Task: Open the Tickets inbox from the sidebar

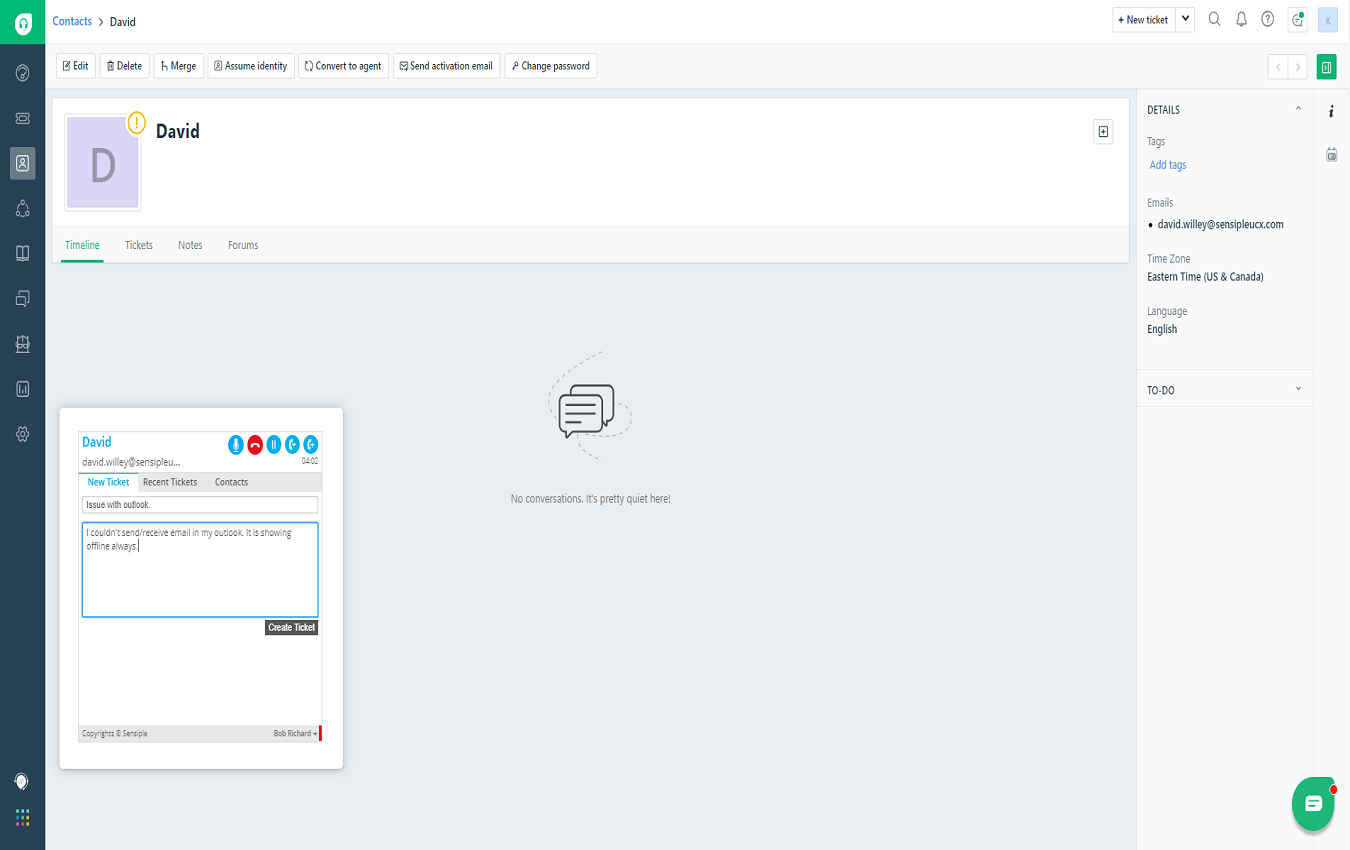Action: [22, 117]
